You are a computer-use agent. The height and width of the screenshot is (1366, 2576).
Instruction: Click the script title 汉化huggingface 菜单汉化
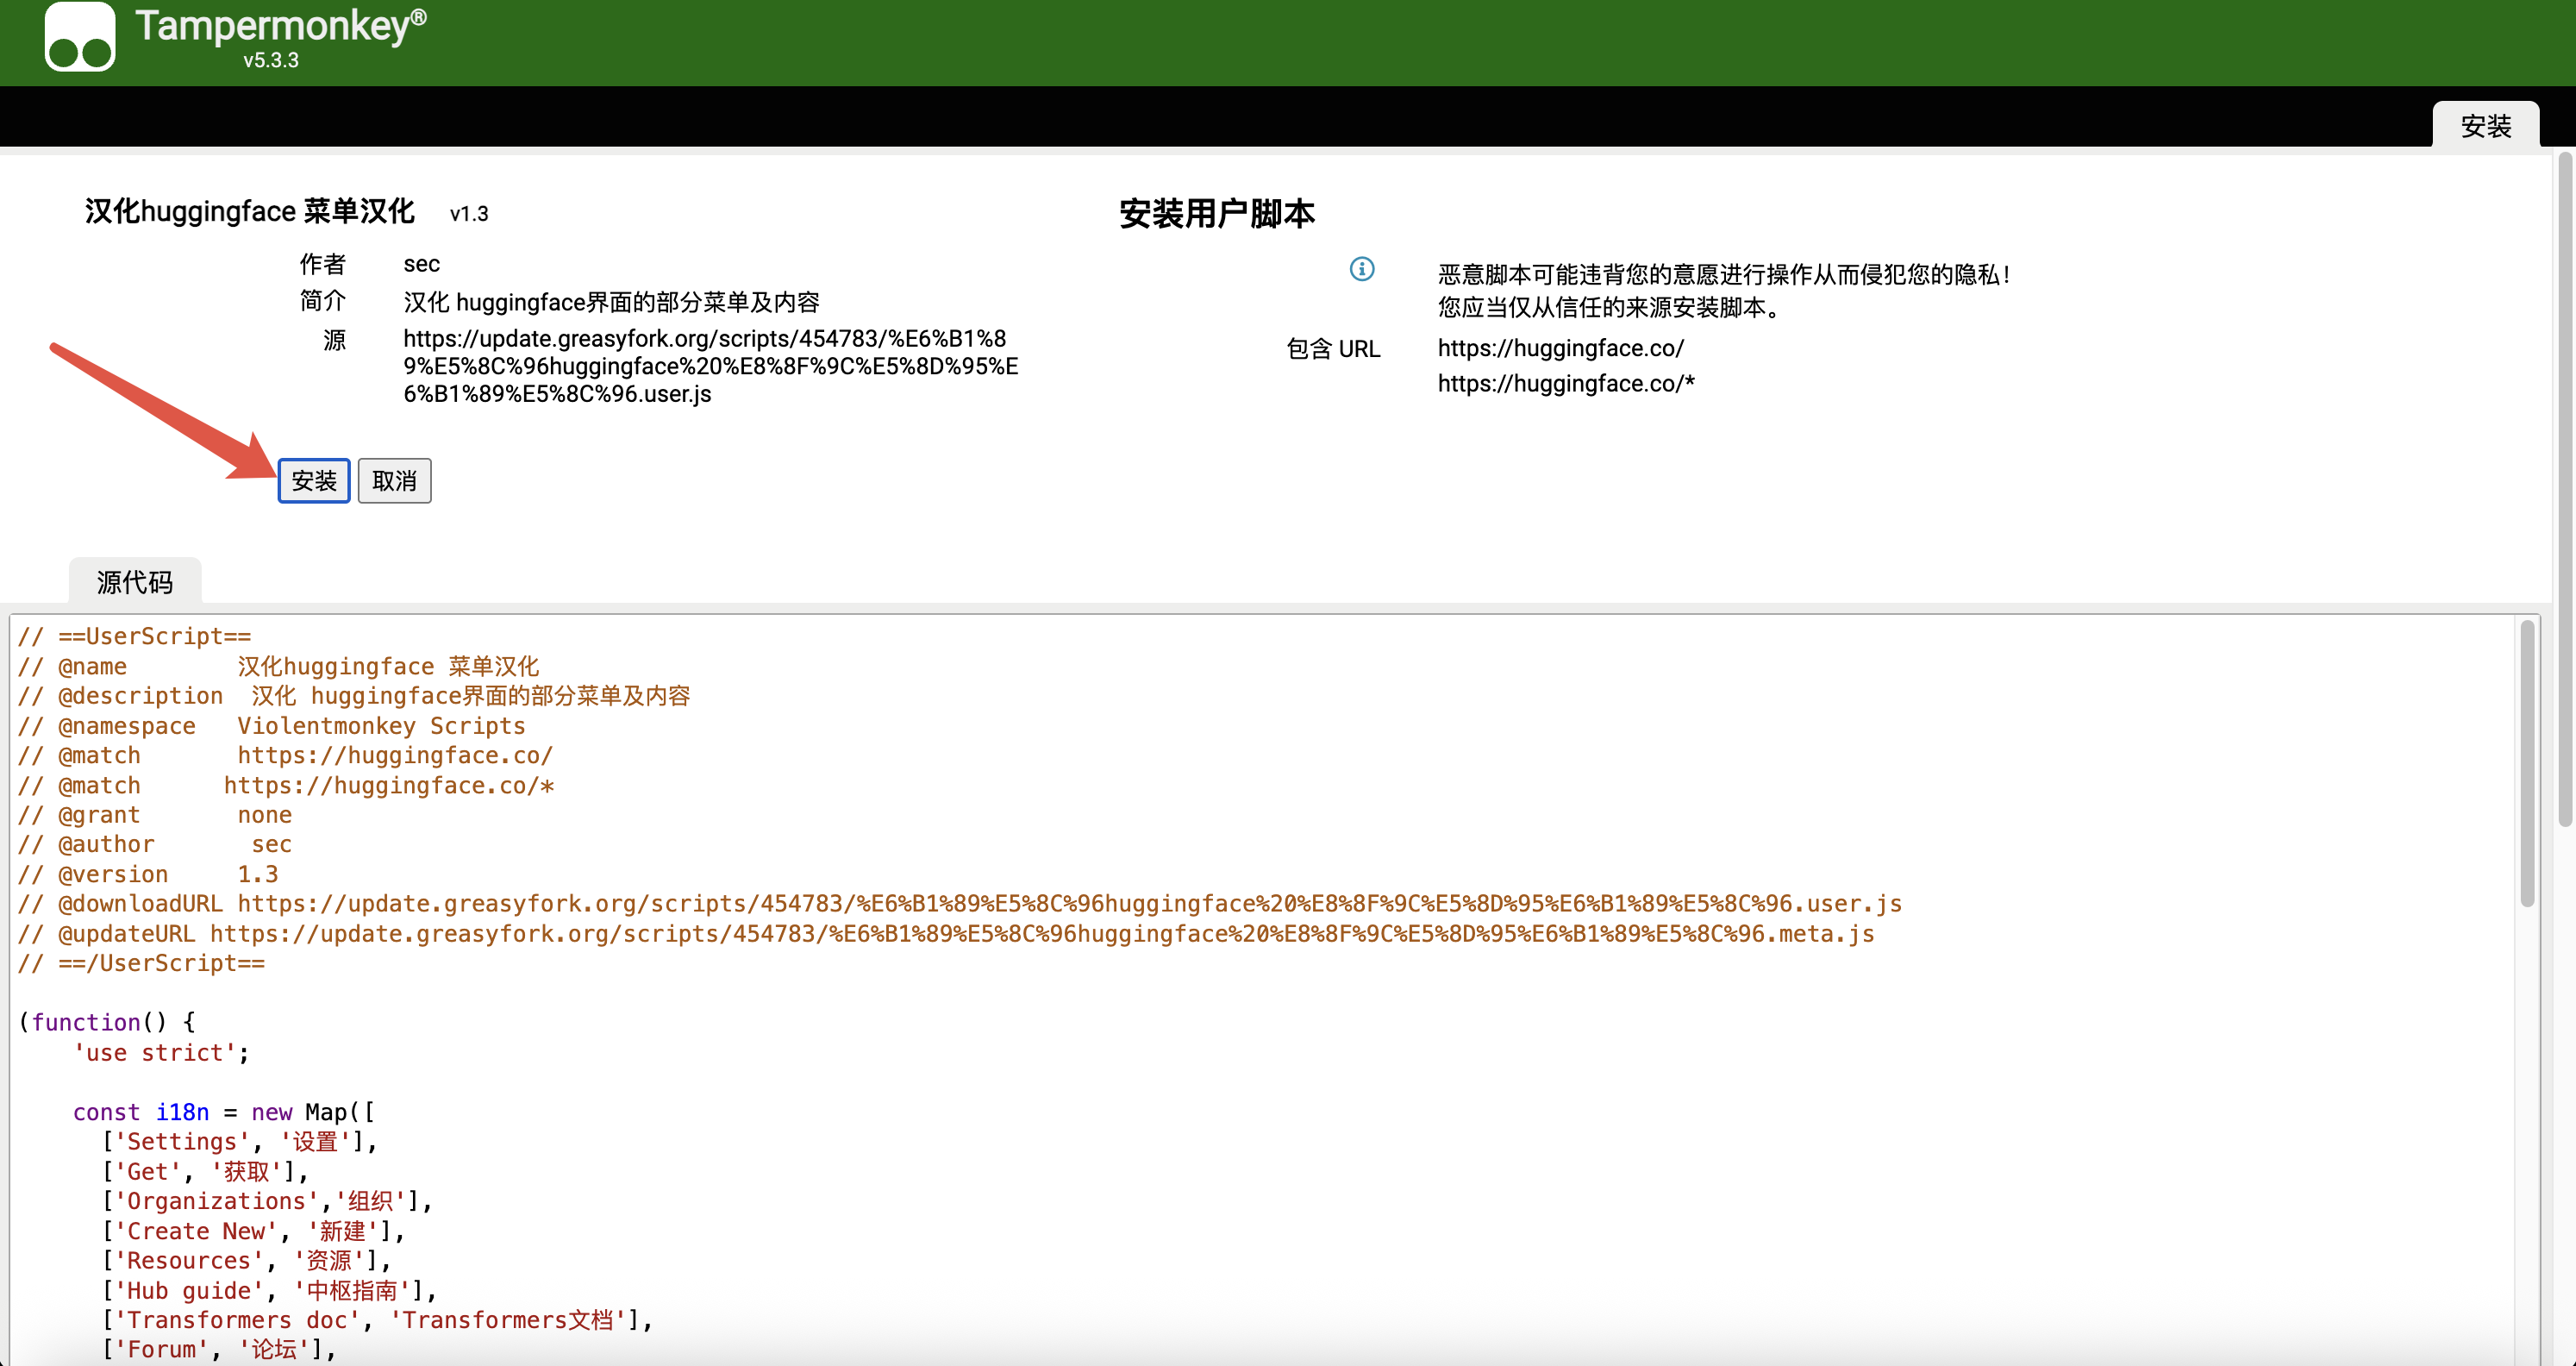click(250, 211)
